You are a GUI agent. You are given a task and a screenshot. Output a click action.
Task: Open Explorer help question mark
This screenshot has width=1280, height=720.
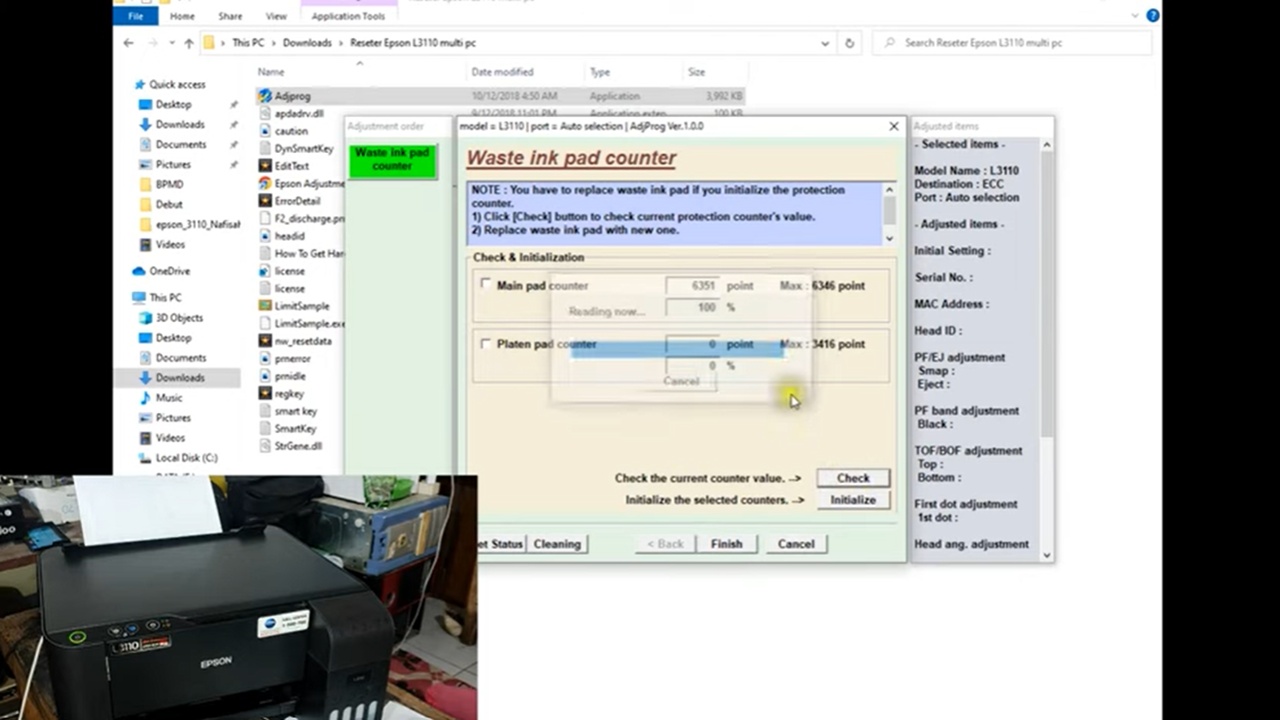tap(1153, 15)
